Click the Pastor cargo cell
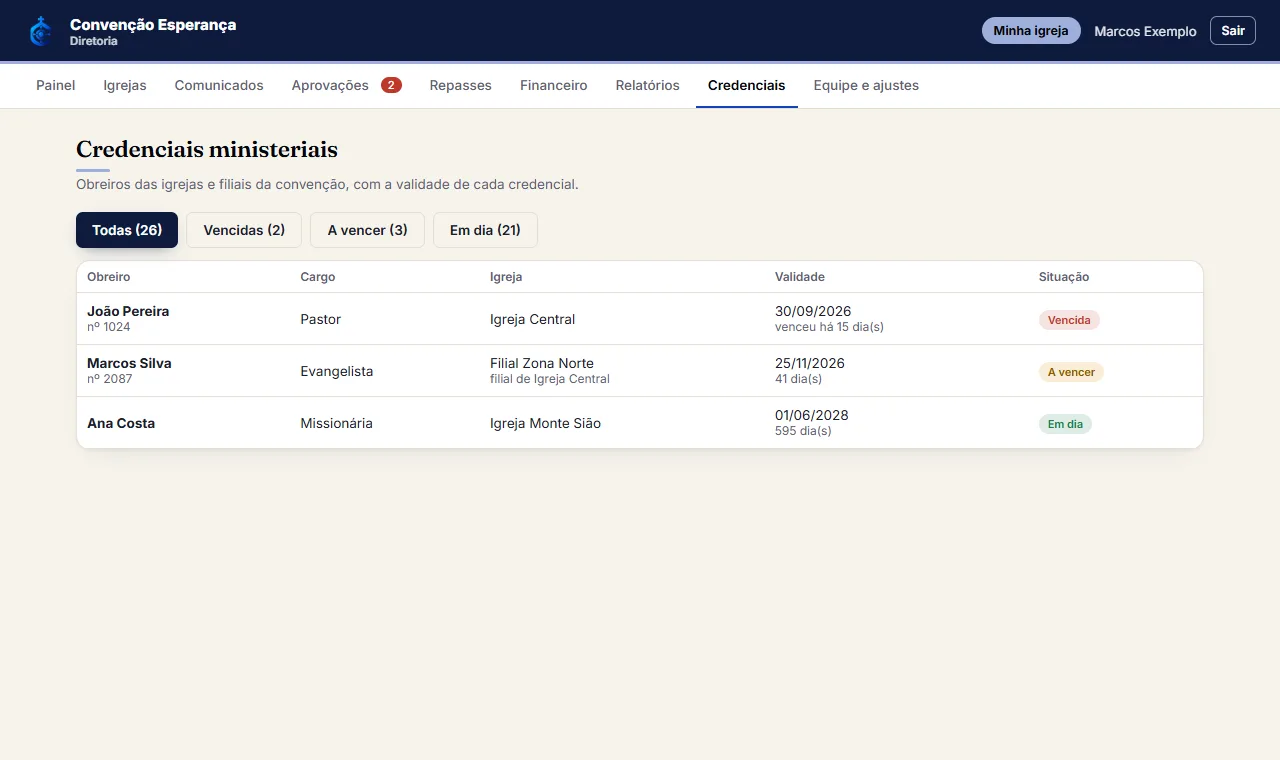This screenshot has height=760, width=1280. point(320,319)
